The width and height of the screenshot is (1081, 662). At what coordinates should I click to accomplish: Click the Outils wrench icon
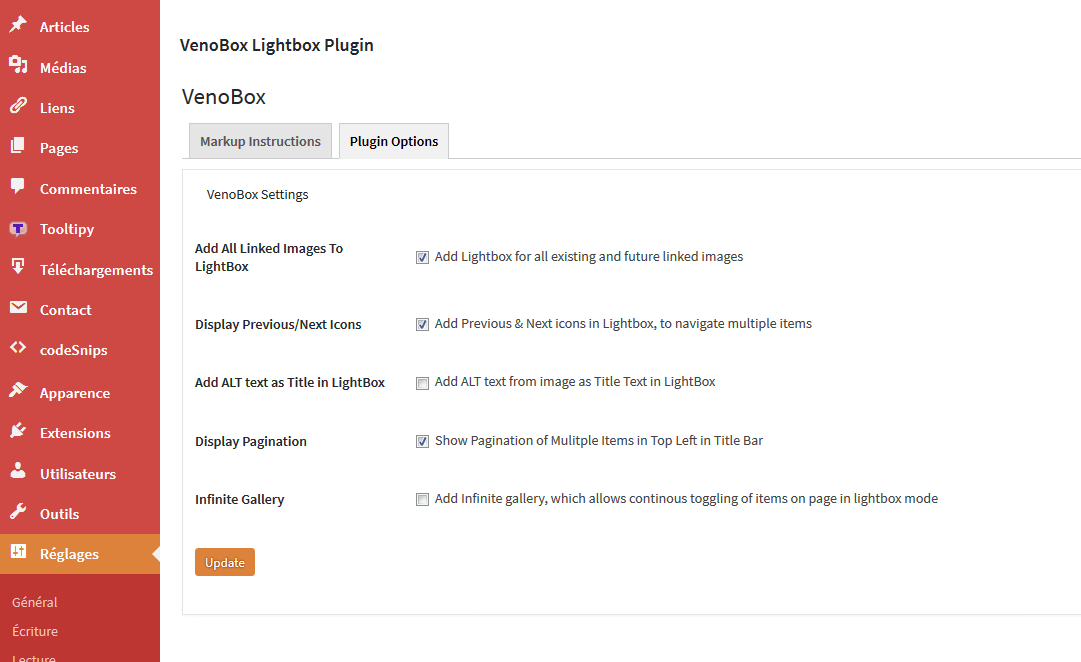tap(18, 512)
